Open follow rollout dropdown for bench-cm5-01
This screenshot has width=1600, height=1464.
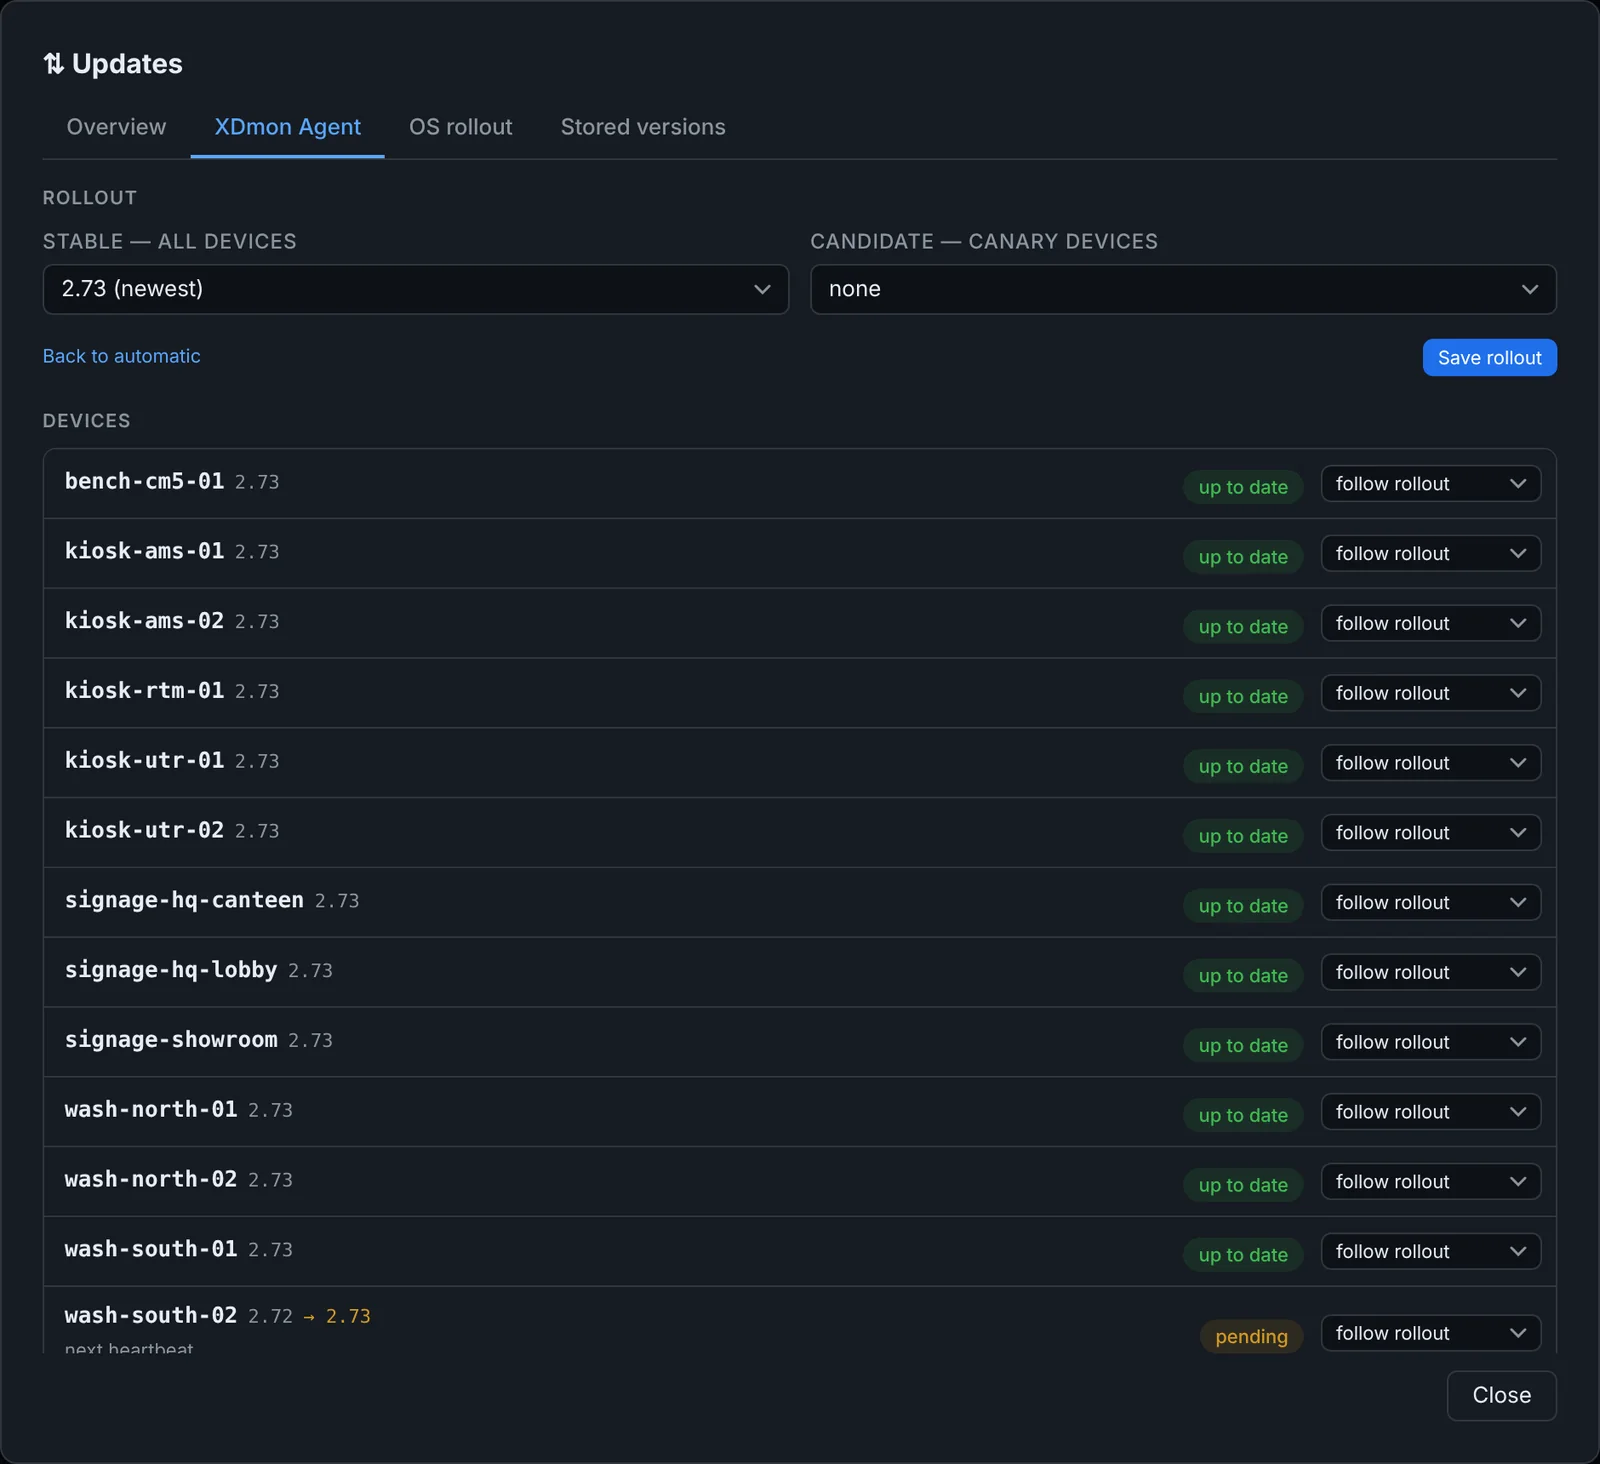(1430, 484)
